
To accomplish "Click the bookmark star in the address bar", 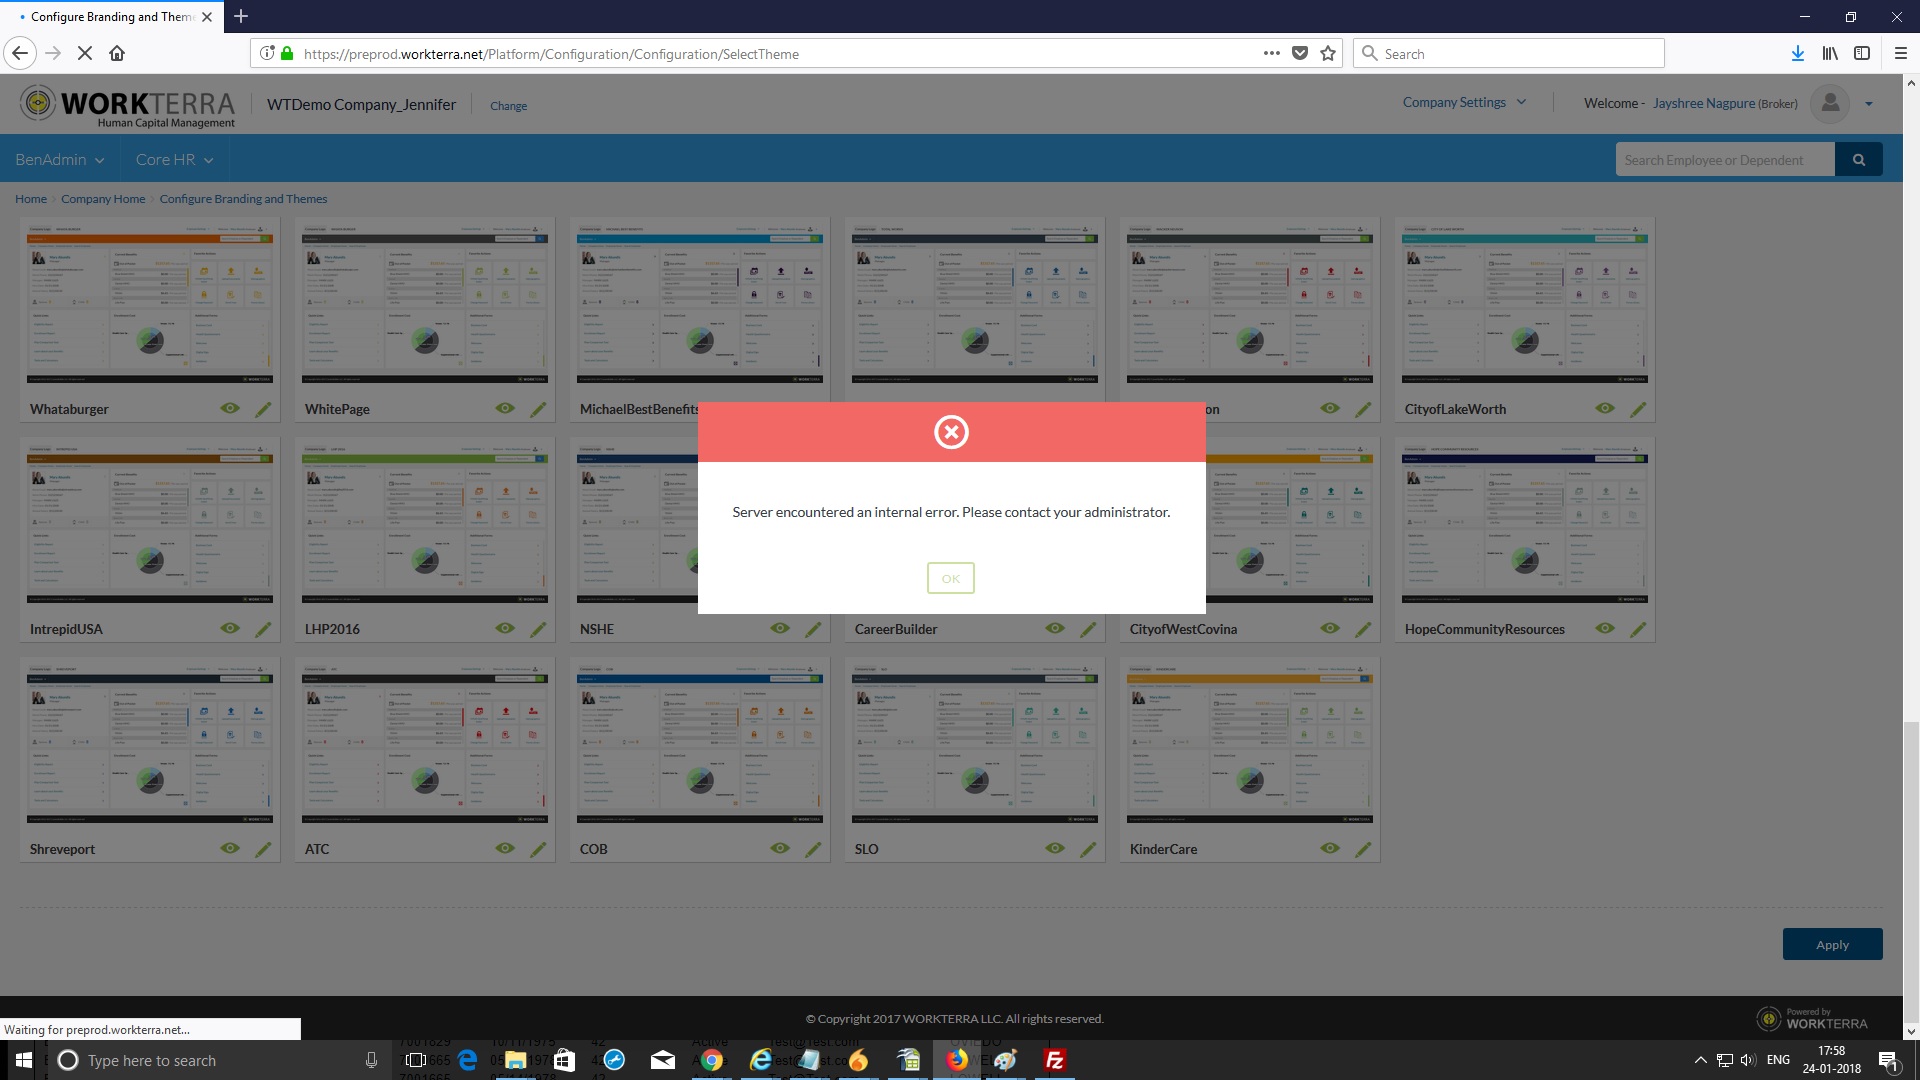I will tap(1328, 54).
